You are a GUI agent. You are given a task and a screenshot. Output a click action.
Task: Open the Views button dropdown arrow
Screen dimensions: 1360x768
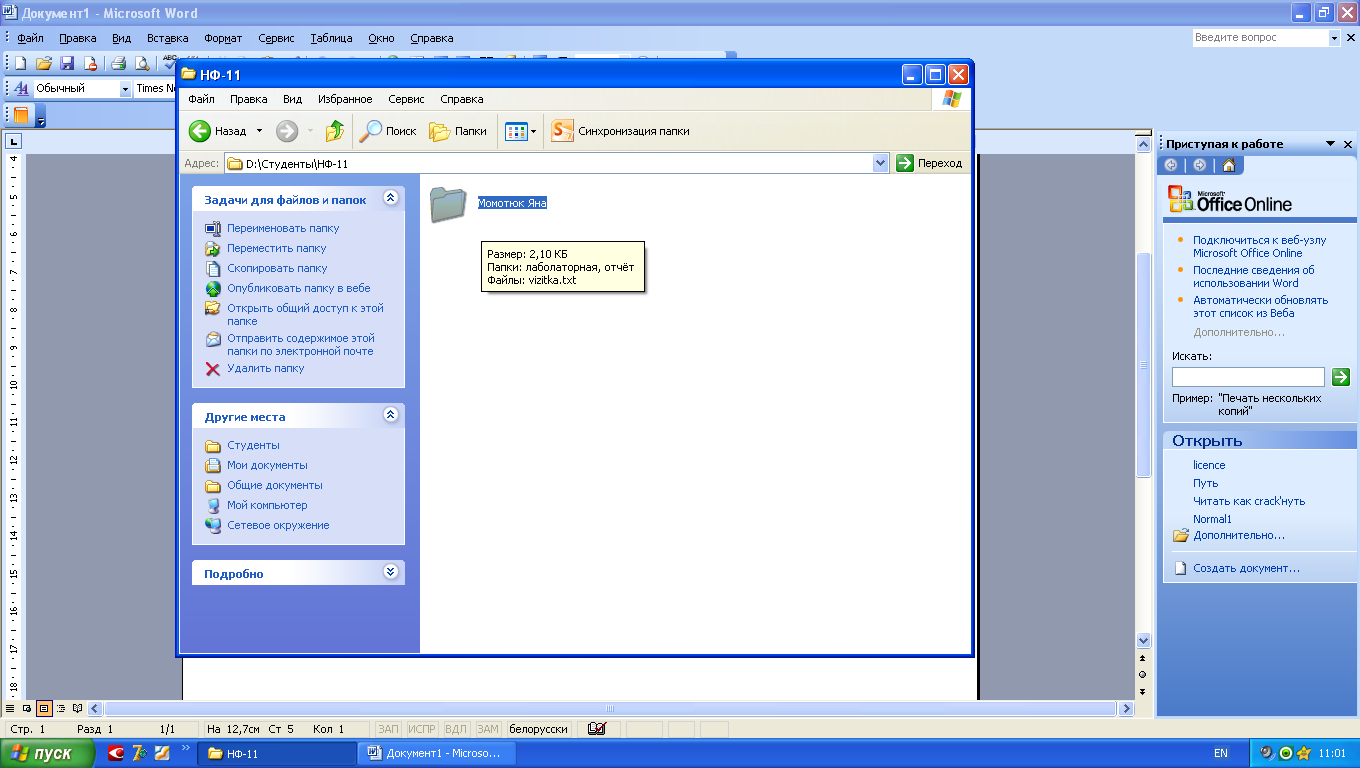[x=533, y=131]
